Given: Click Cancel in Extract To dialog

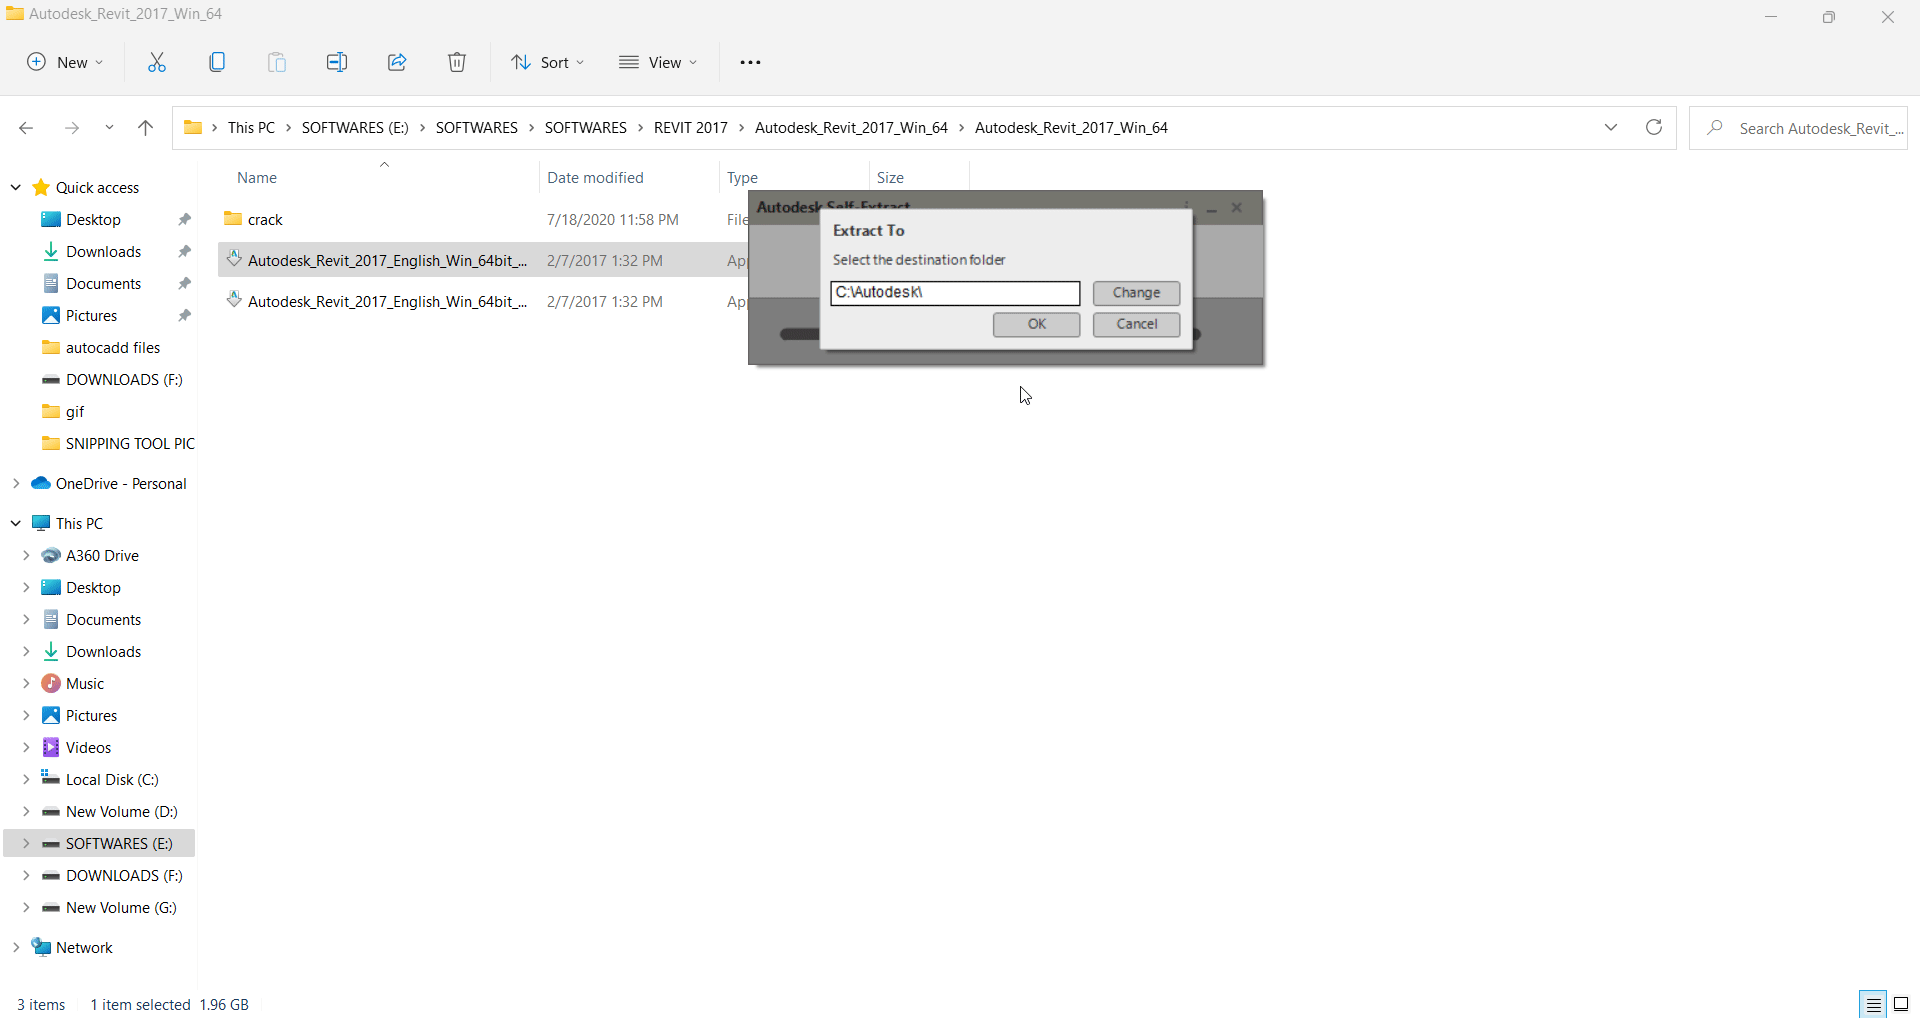Looking at the screenshot, I should (x=1136, y=324).
